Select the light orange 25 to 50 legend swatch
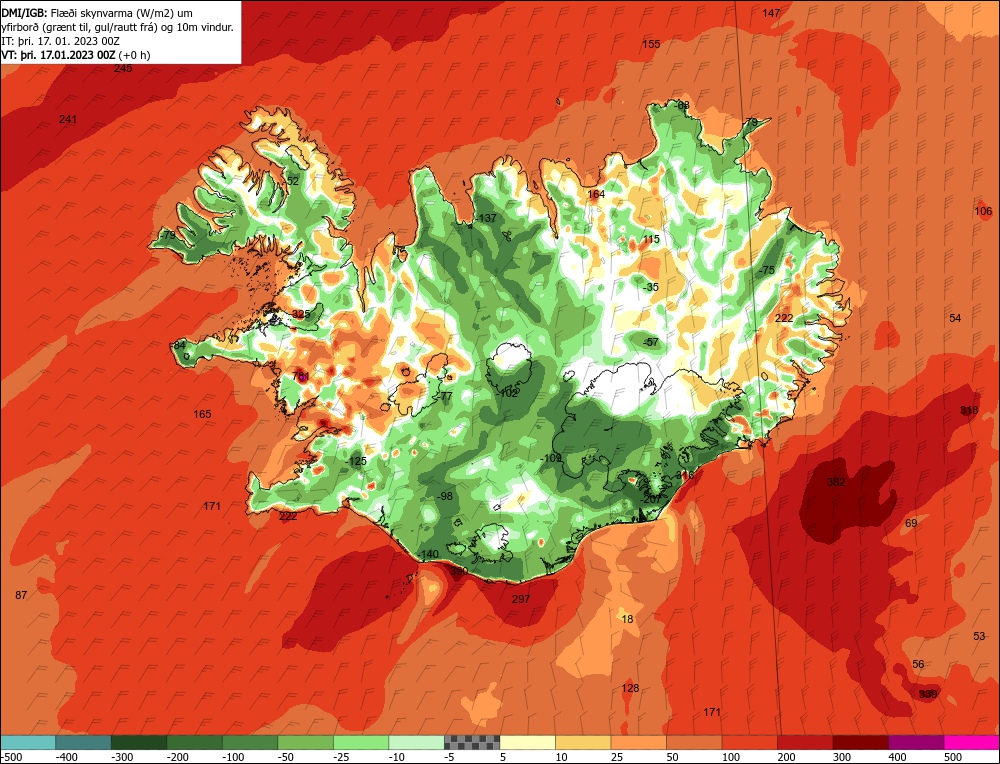1000x764 pixels. [638, 742]
